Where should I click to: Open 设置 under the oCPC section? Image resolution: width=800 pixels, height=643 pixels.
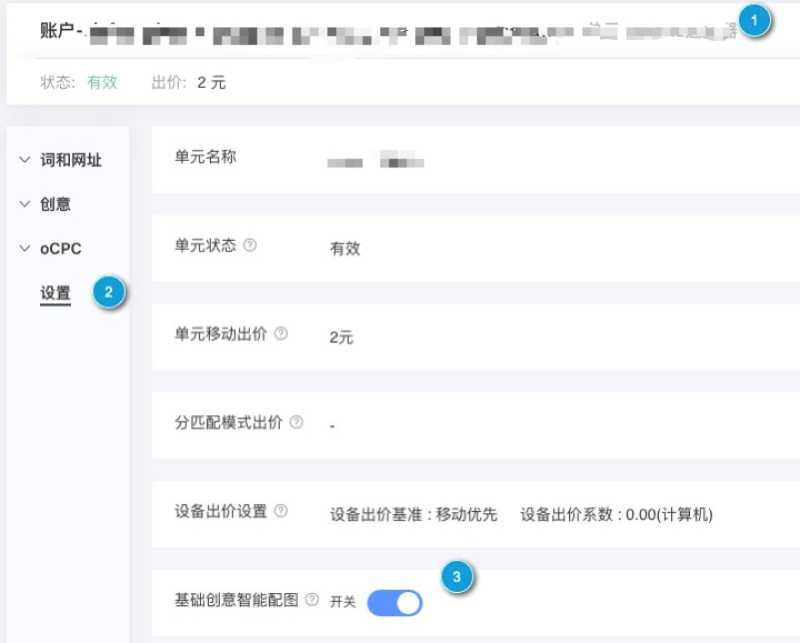coord(54,292)
